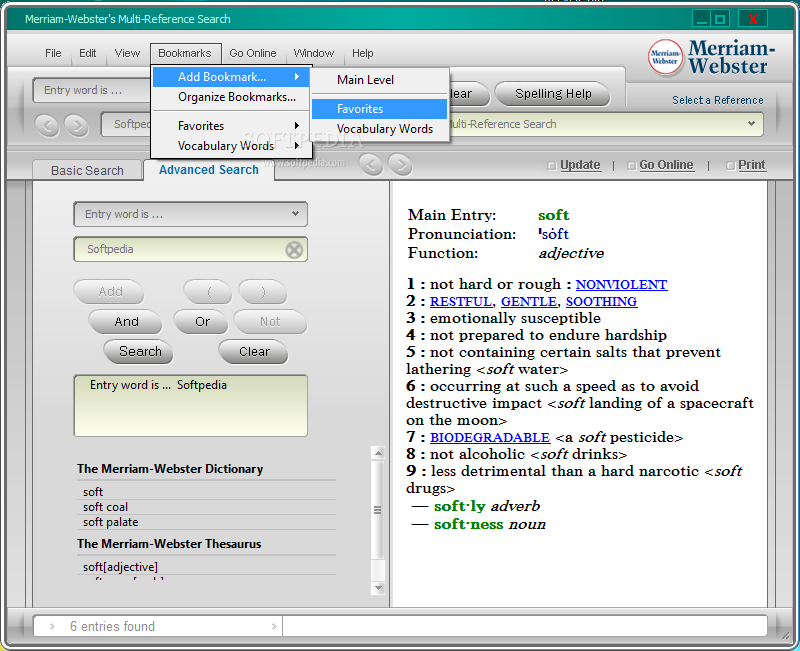Click the Update link
Screen dimensions: 800x651
[x=580, y=165]
